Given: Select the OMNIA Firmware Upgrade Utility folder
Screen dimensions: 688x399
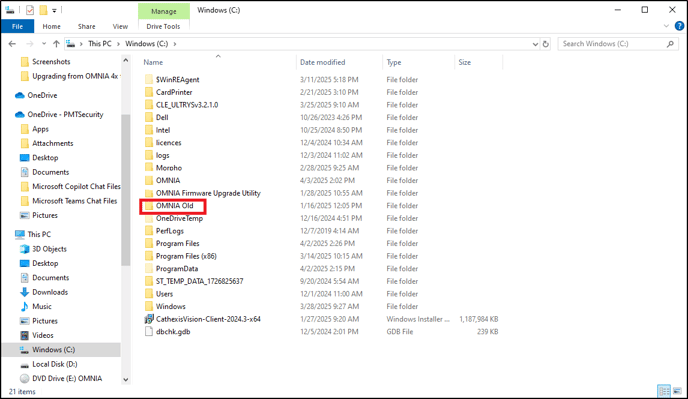Looking at the screenshot, I should point(208,193).
